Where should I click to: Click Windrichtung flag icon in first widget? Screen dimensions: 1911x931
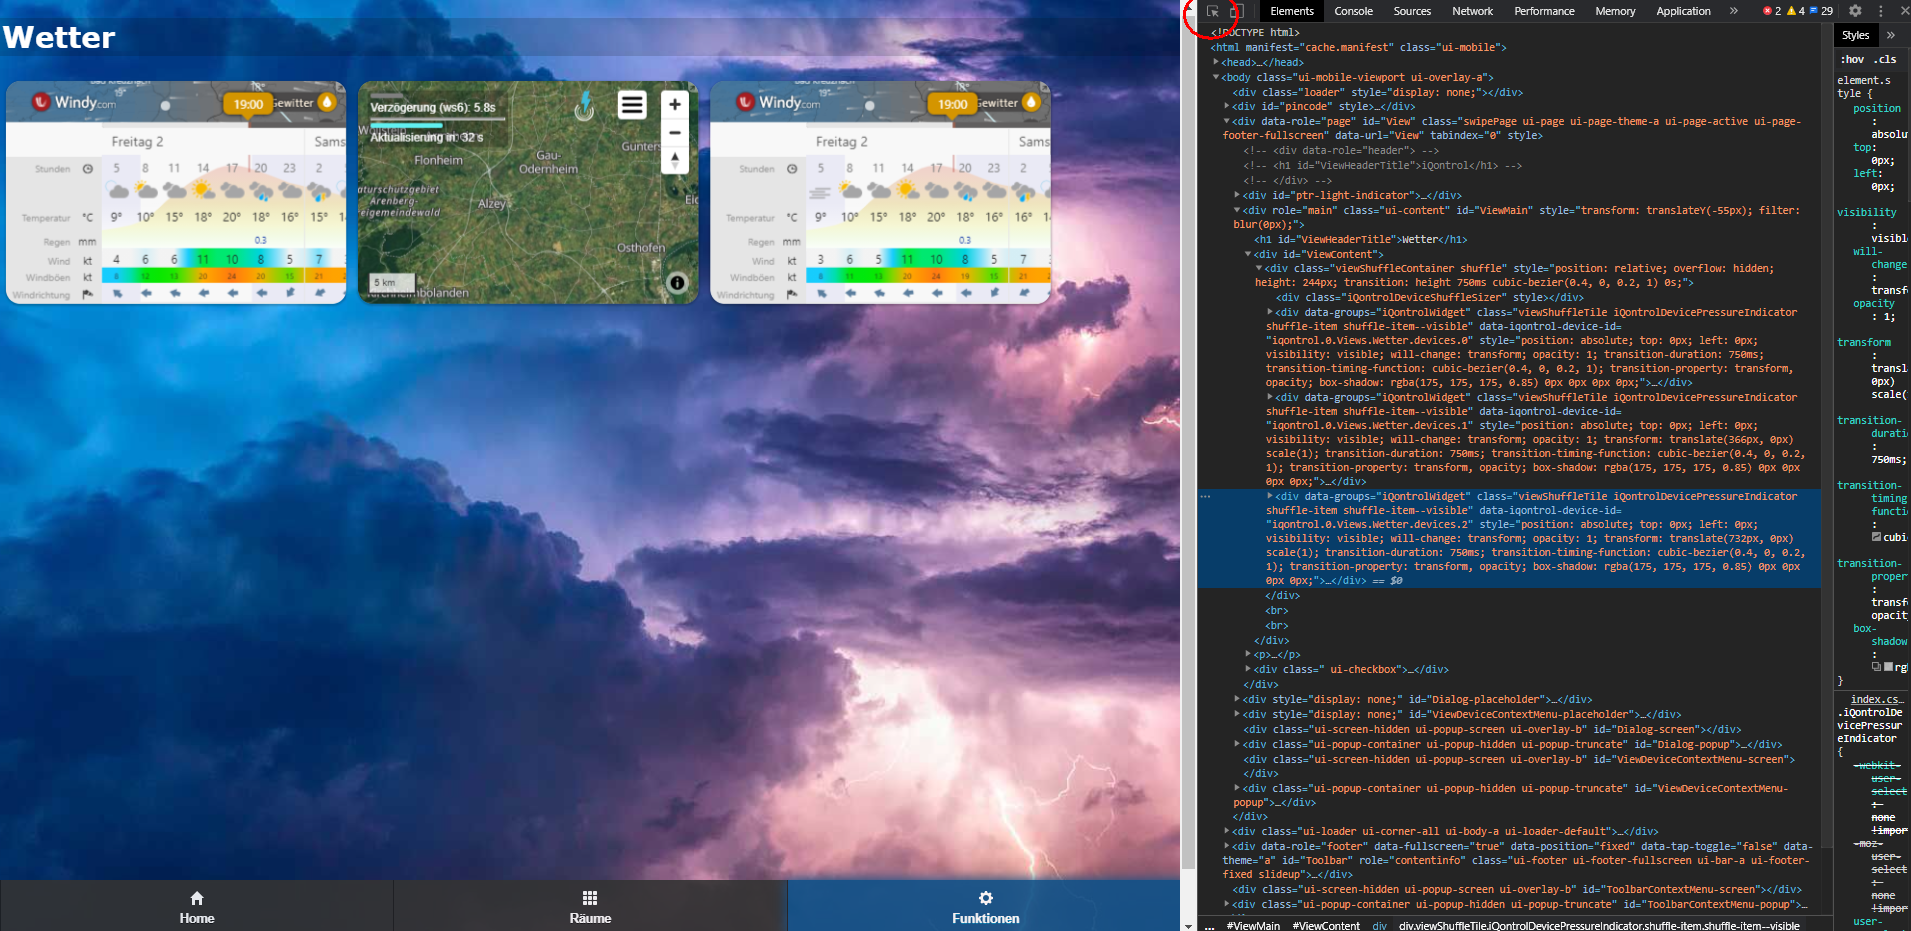coord(88,294)
